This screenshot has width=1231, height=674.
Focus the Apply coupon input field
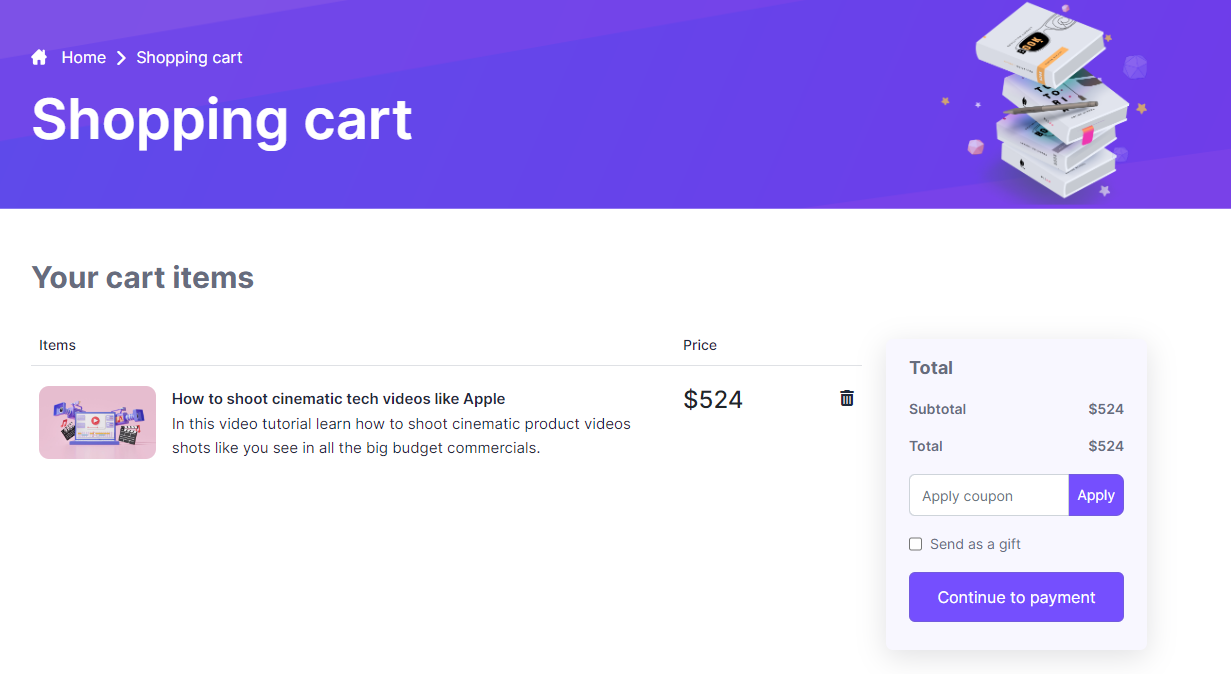coord(988,495)
